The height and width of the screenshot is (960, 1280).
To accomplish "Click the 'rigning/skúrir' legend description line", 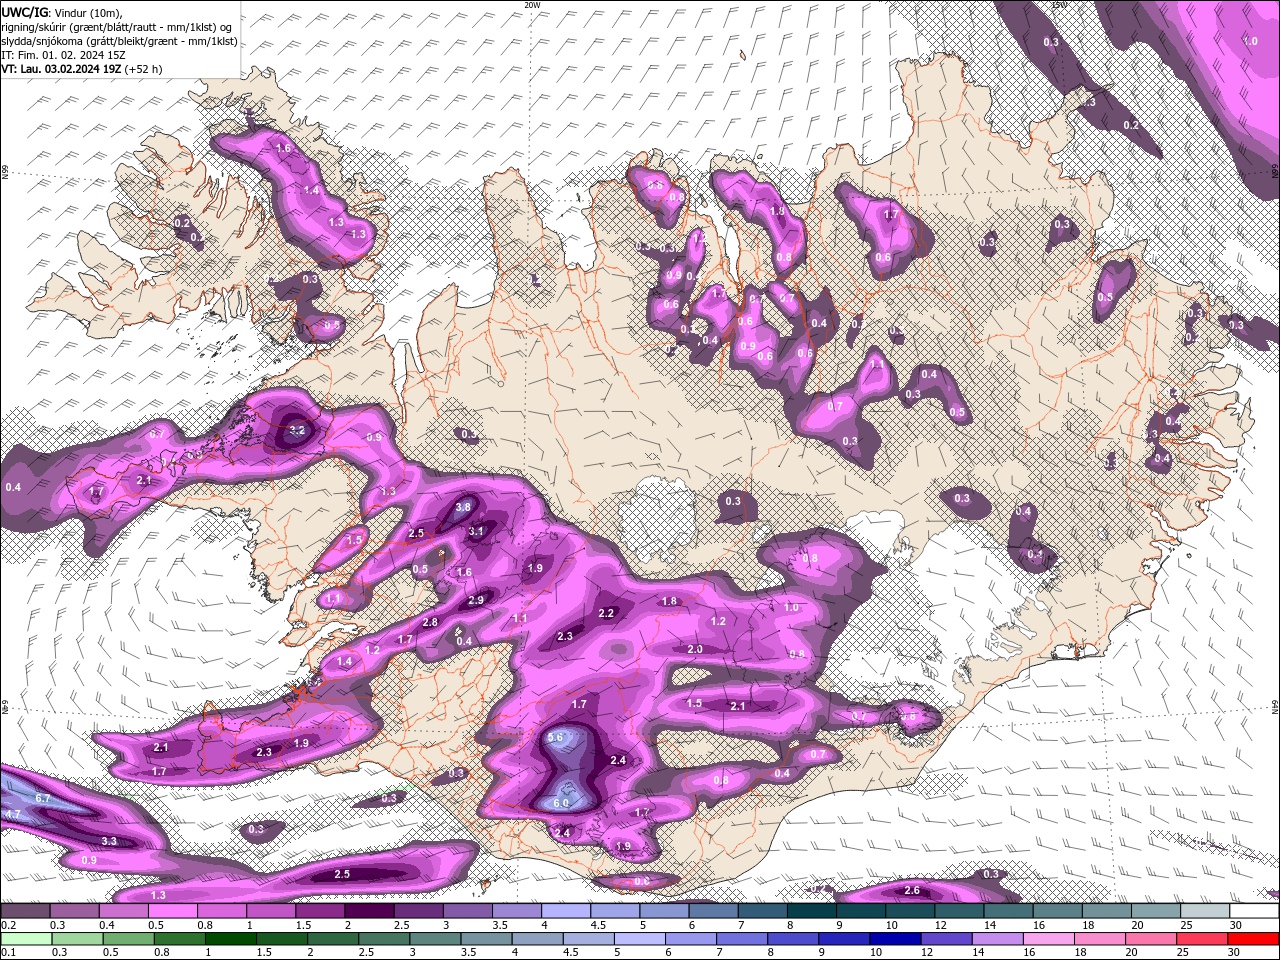I will pyautogui.click(x=119, y=27).
